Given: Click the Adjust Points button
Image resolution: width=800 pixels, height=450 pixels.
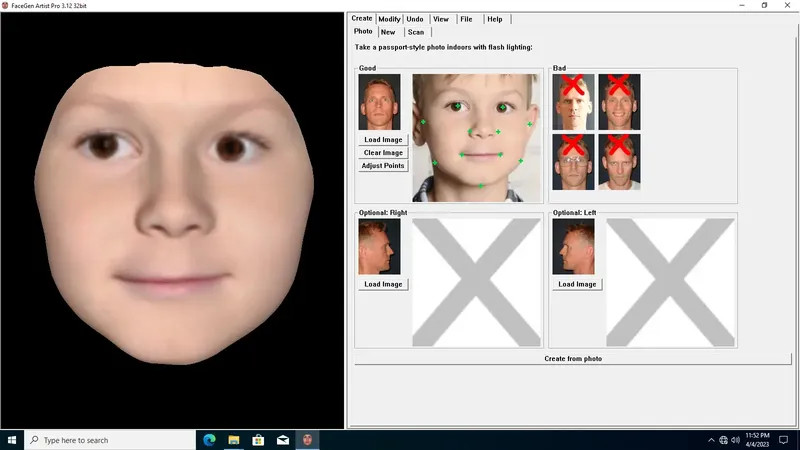Looking at the screenshot, I should [x=383, y=166].
